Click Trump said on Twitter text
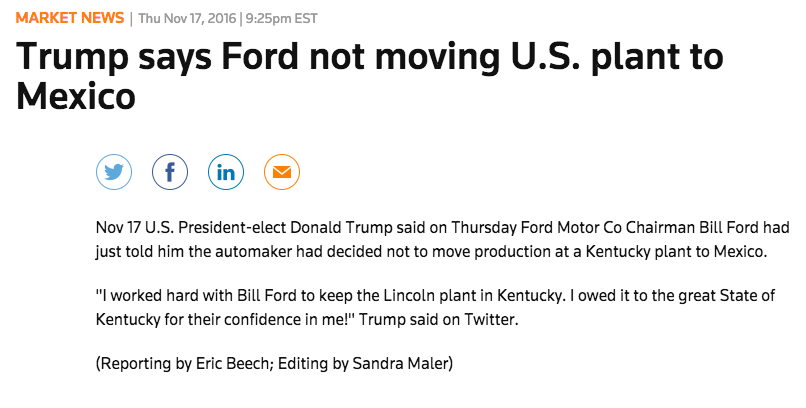The image size is (806, 408). click(x=438, y=320)
